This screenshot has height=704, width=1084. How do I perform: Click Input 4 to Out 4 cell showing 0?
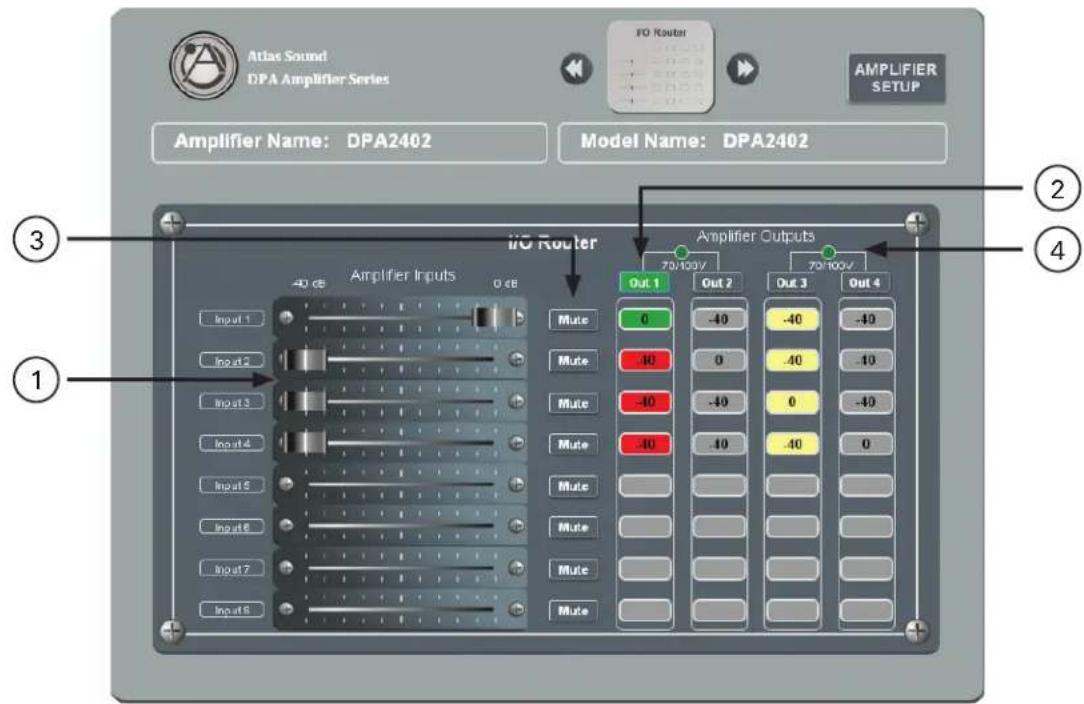tap(866, 444)
